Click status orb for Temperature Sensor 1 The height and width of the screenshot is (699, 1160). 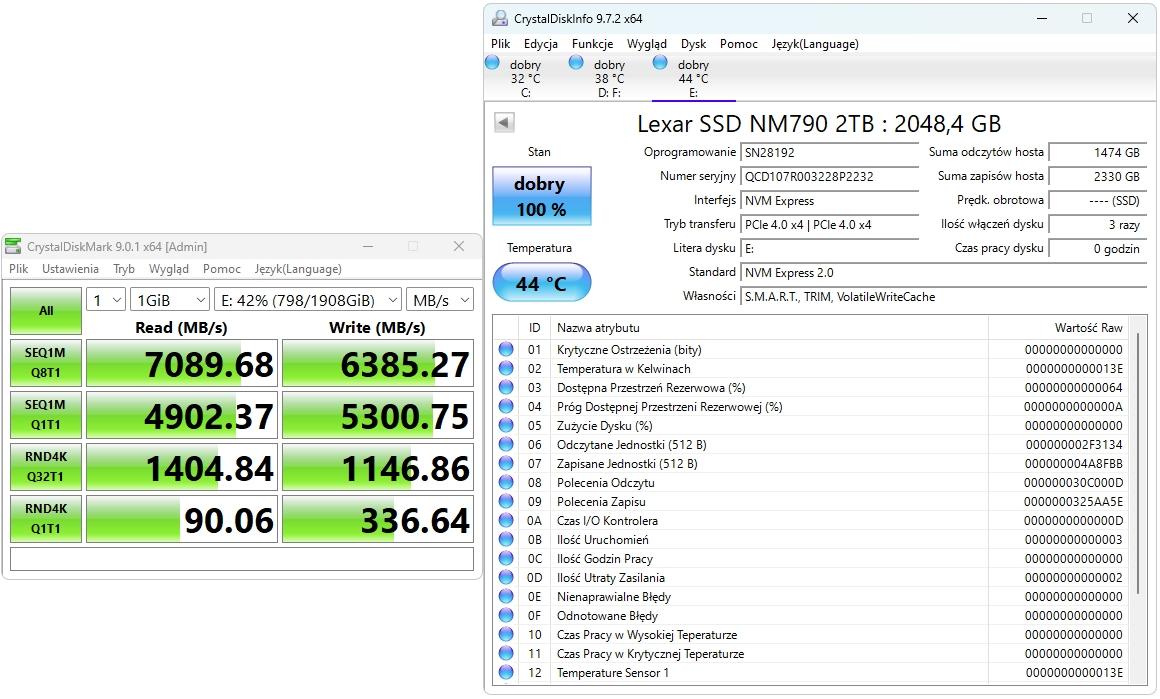[506, 673]
